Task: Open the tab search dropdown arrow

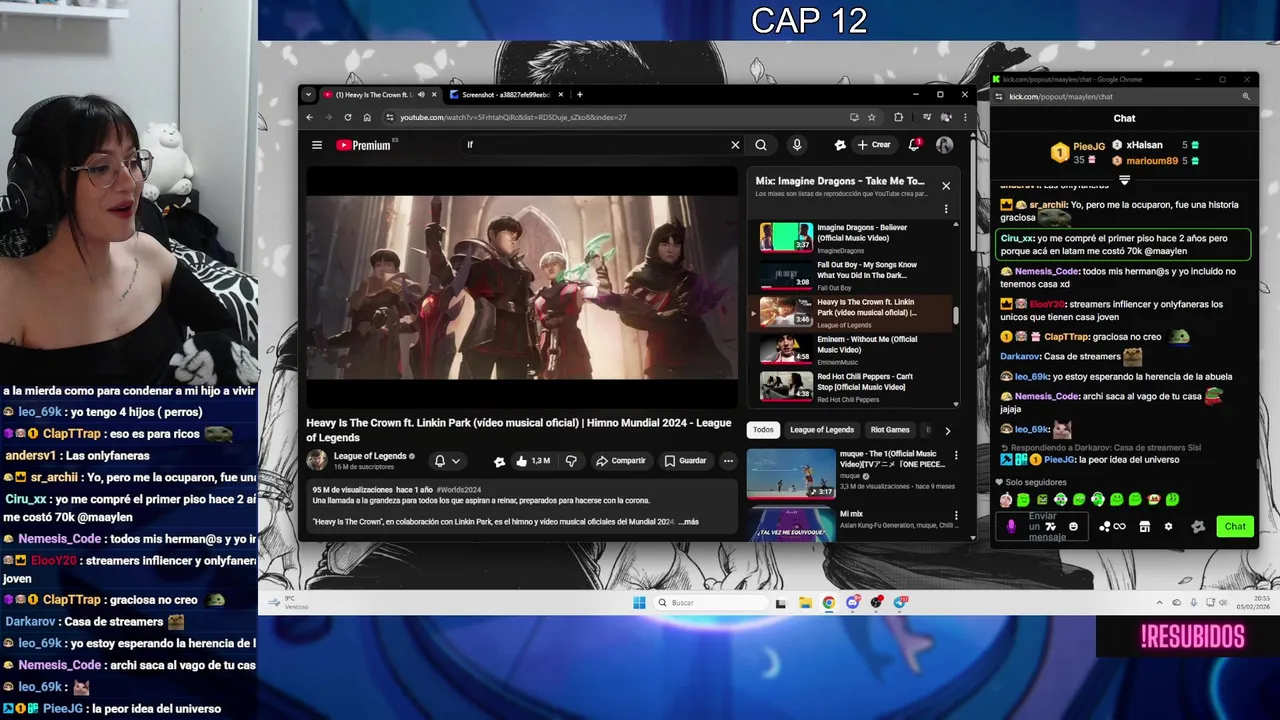Action: point(308,95)
